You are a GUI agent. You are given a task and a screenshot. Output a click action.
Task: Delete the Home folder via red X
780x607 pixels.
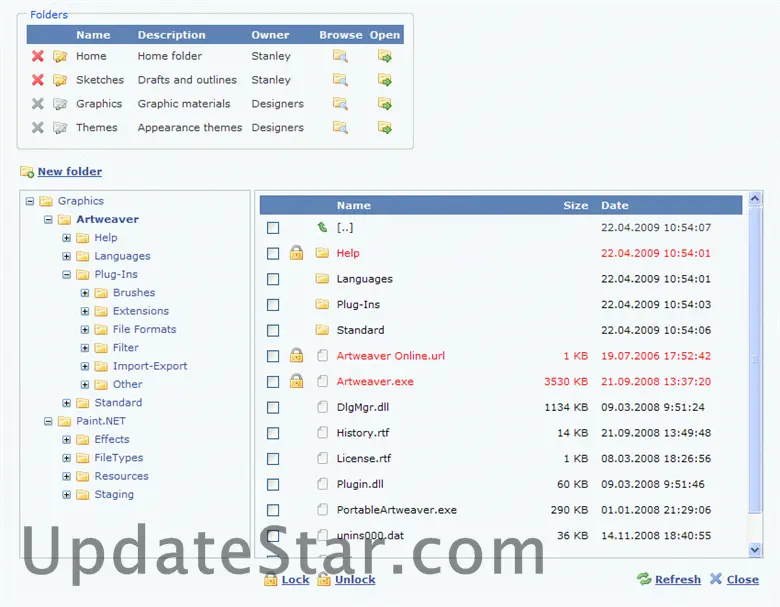[37, 56]
